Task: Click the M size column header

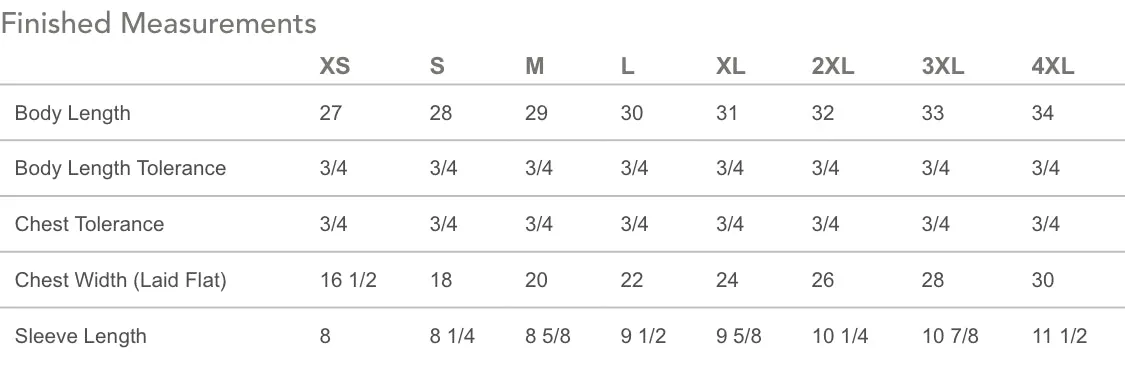Action: pyautogui.click(x=535, y=66)
